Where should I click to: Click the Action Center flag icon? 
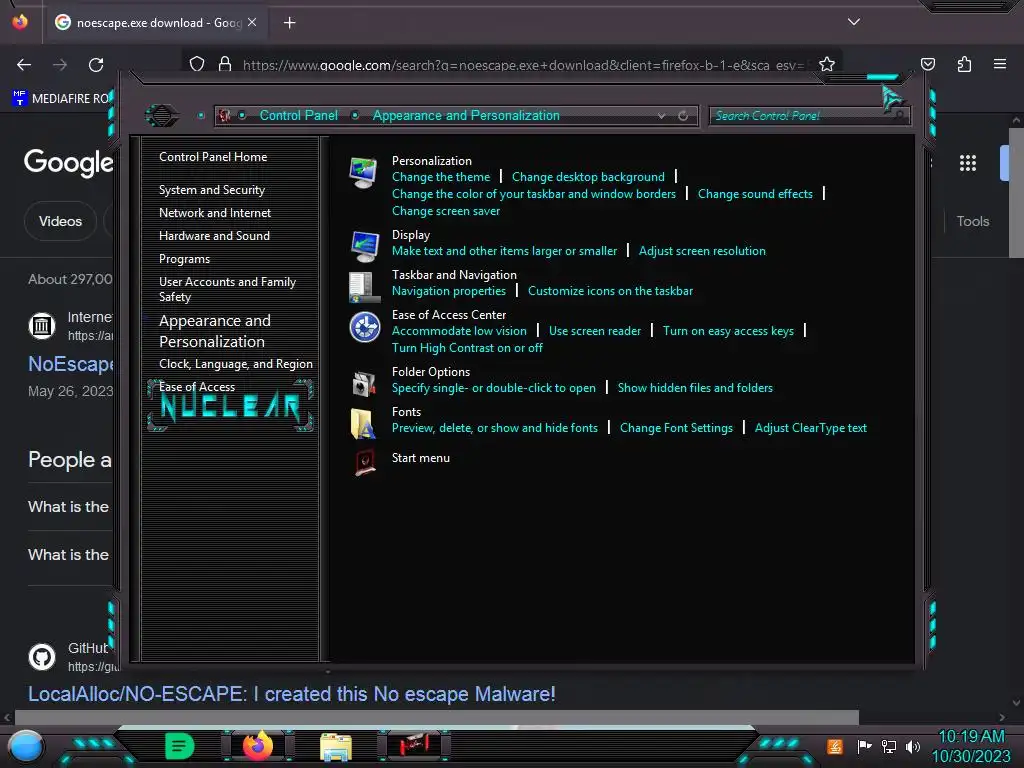coord(865,746)
